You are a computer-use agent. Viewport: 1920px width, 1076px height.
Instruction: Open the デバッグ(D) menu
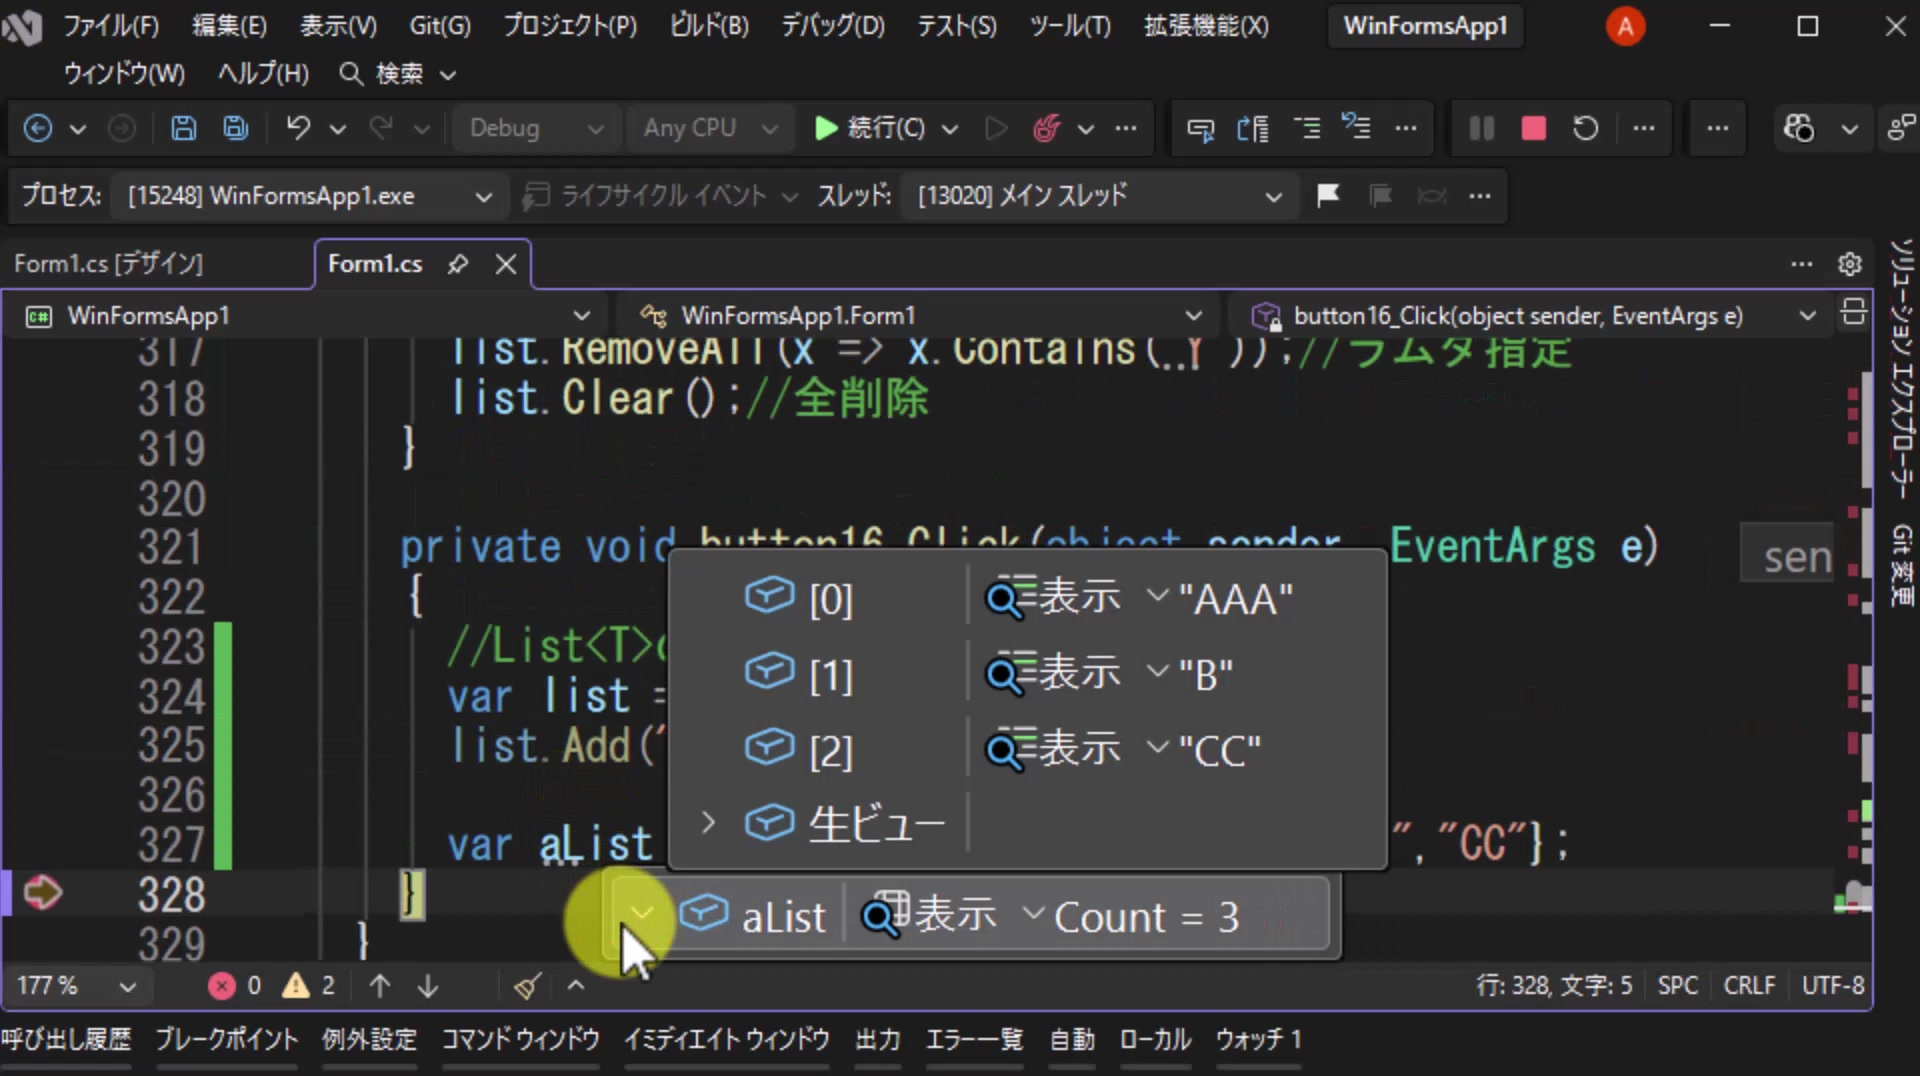click(833, 26)
